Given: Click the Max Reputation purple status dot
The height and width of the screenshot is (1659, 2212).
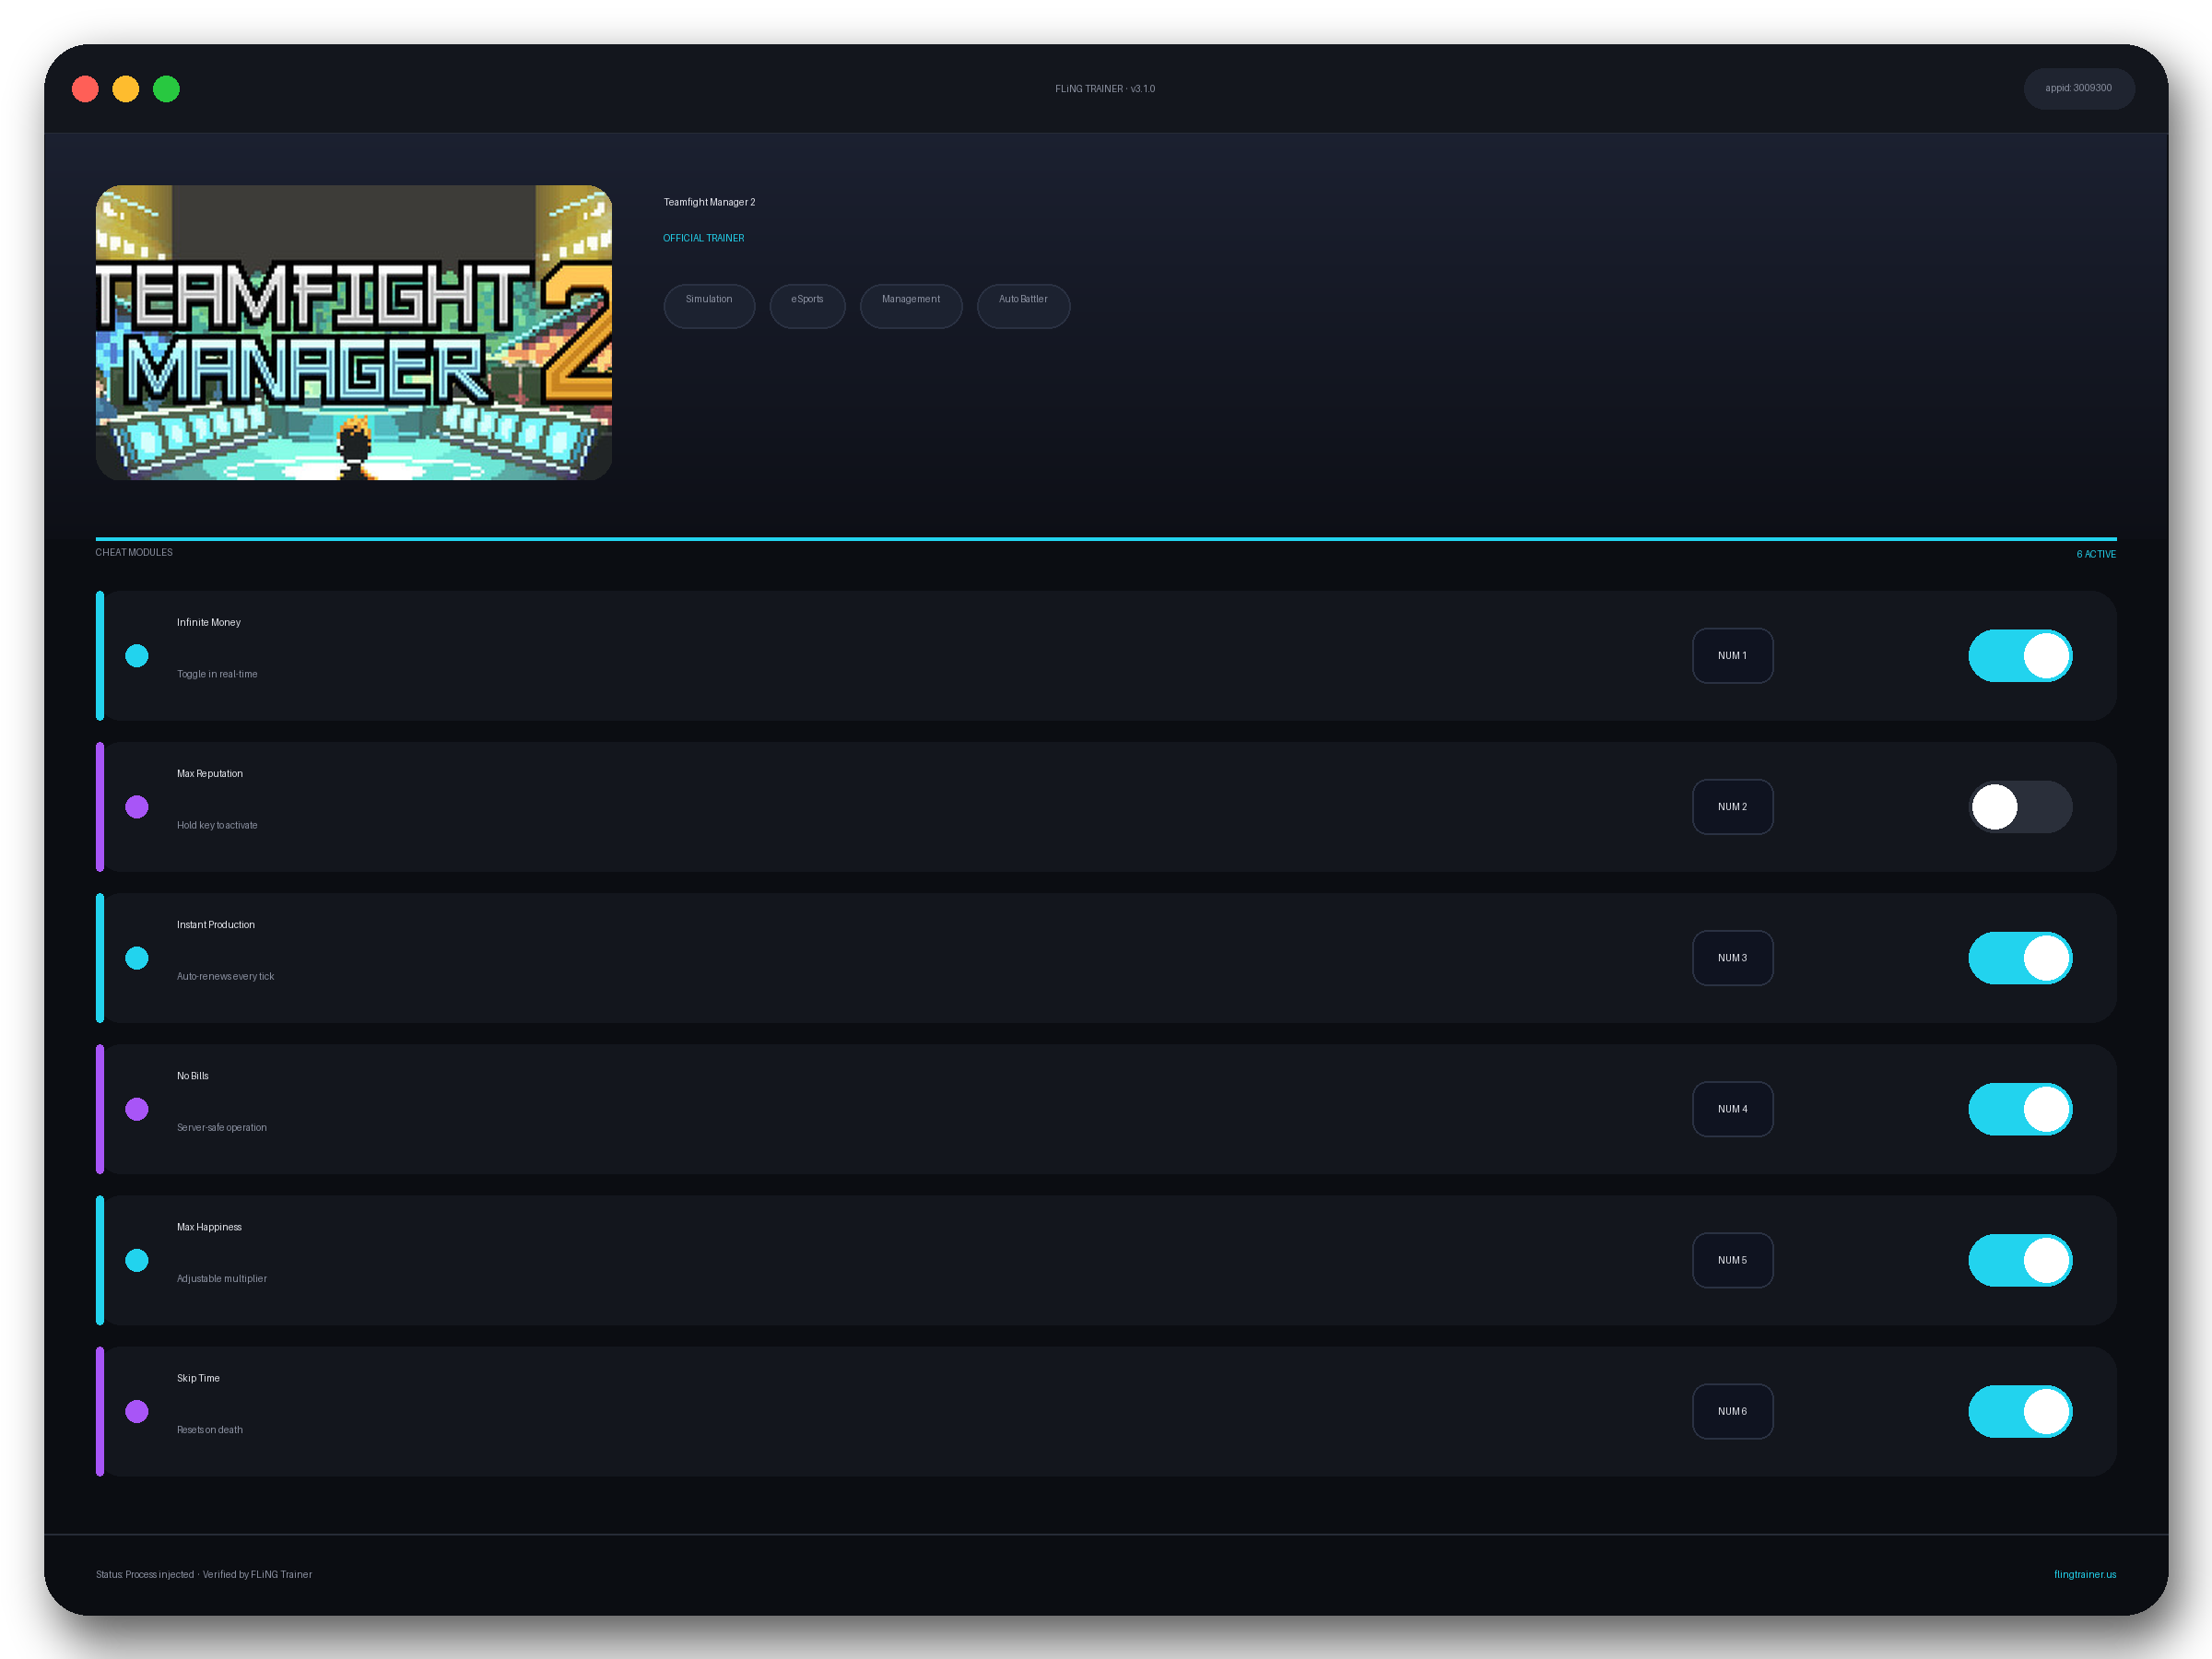Looking at the screenshot, I should 137,807.
